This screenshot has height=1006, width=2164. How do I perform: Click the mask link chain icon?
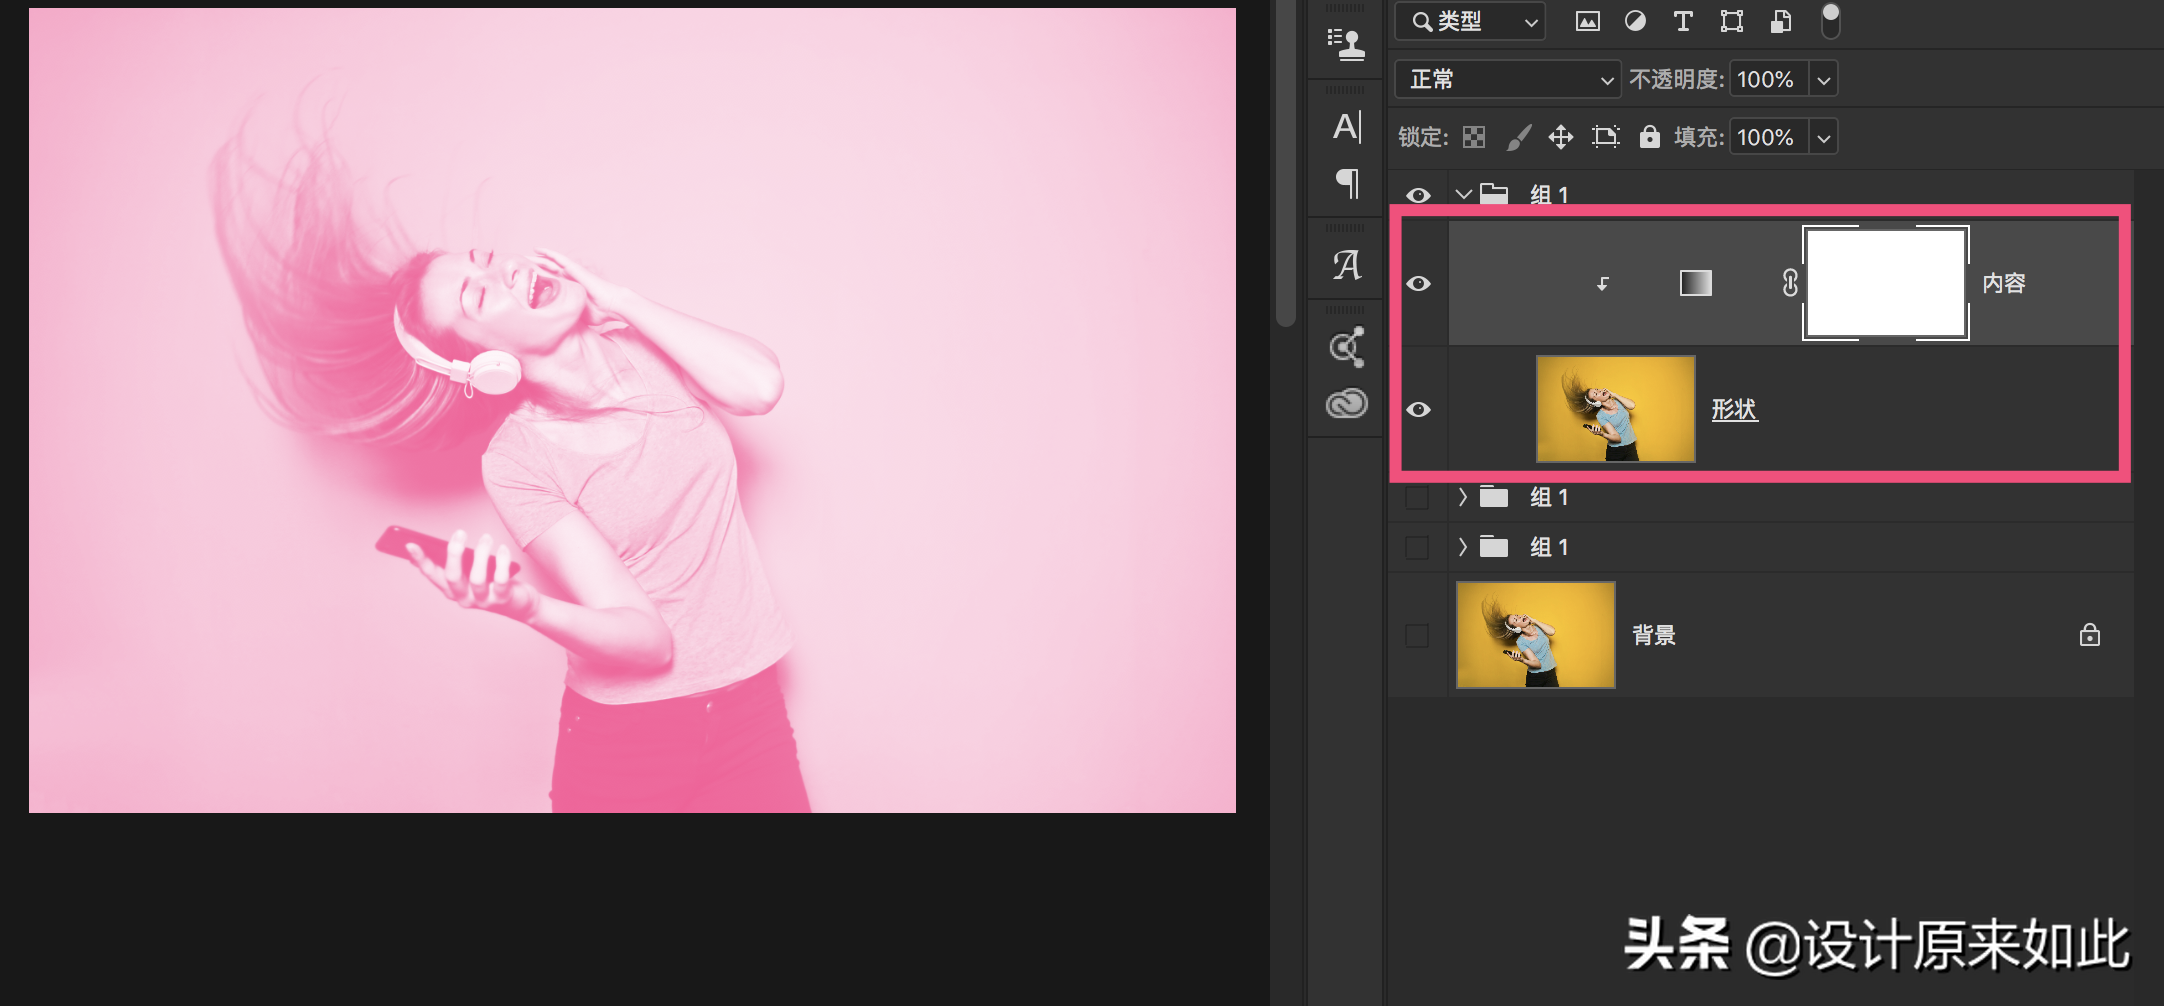coord(1790,283)
